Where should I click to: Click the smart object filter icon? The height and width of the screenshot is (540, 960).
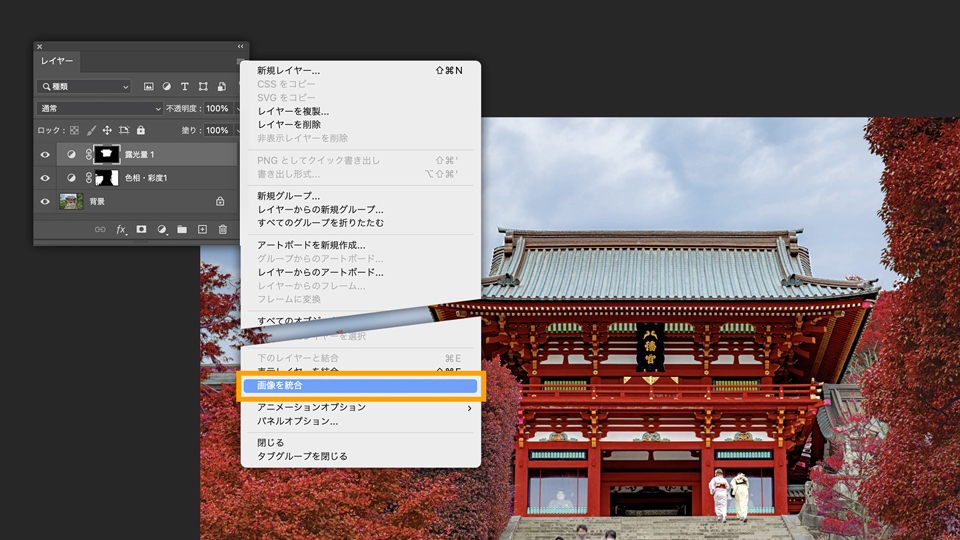pos(222,86)
